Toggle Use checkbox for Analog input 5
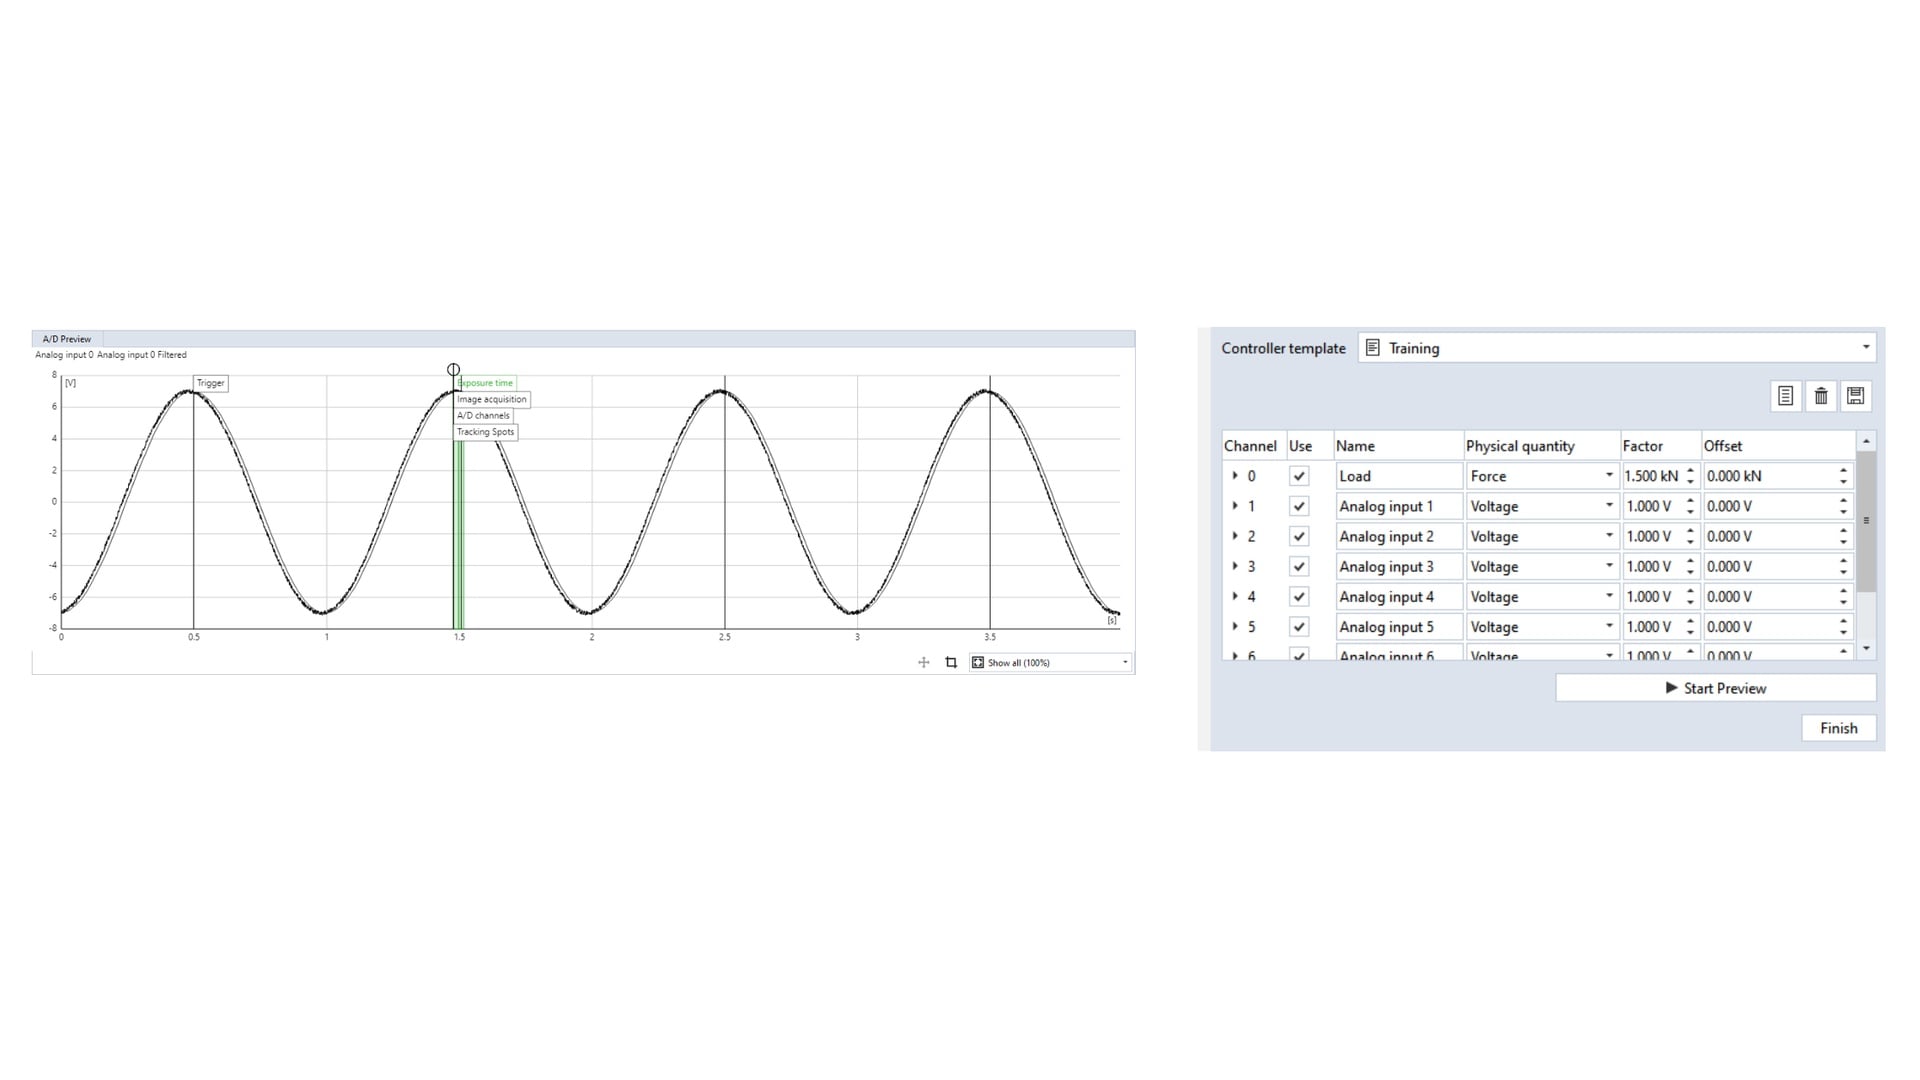Image resolution: width=1920 pixels, height=1080 pixels. [1299, 626]
